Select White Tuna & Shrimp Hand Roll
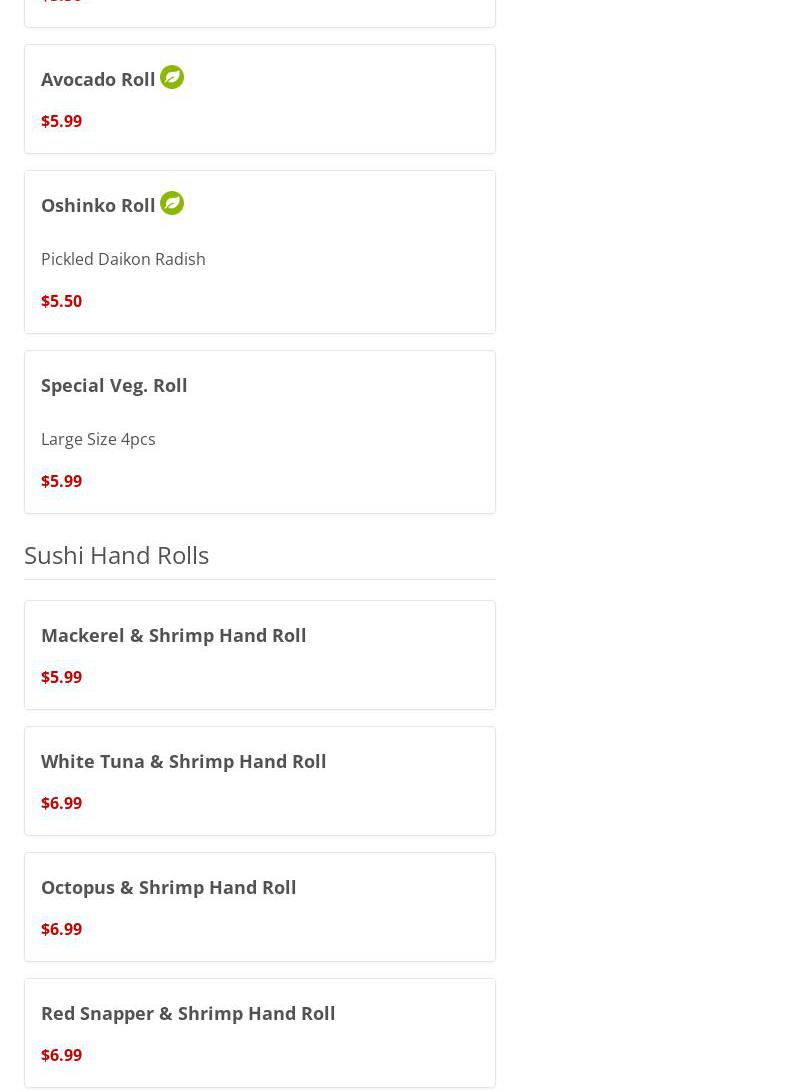This screenshot has height=1092, width=785. [183, 761]
